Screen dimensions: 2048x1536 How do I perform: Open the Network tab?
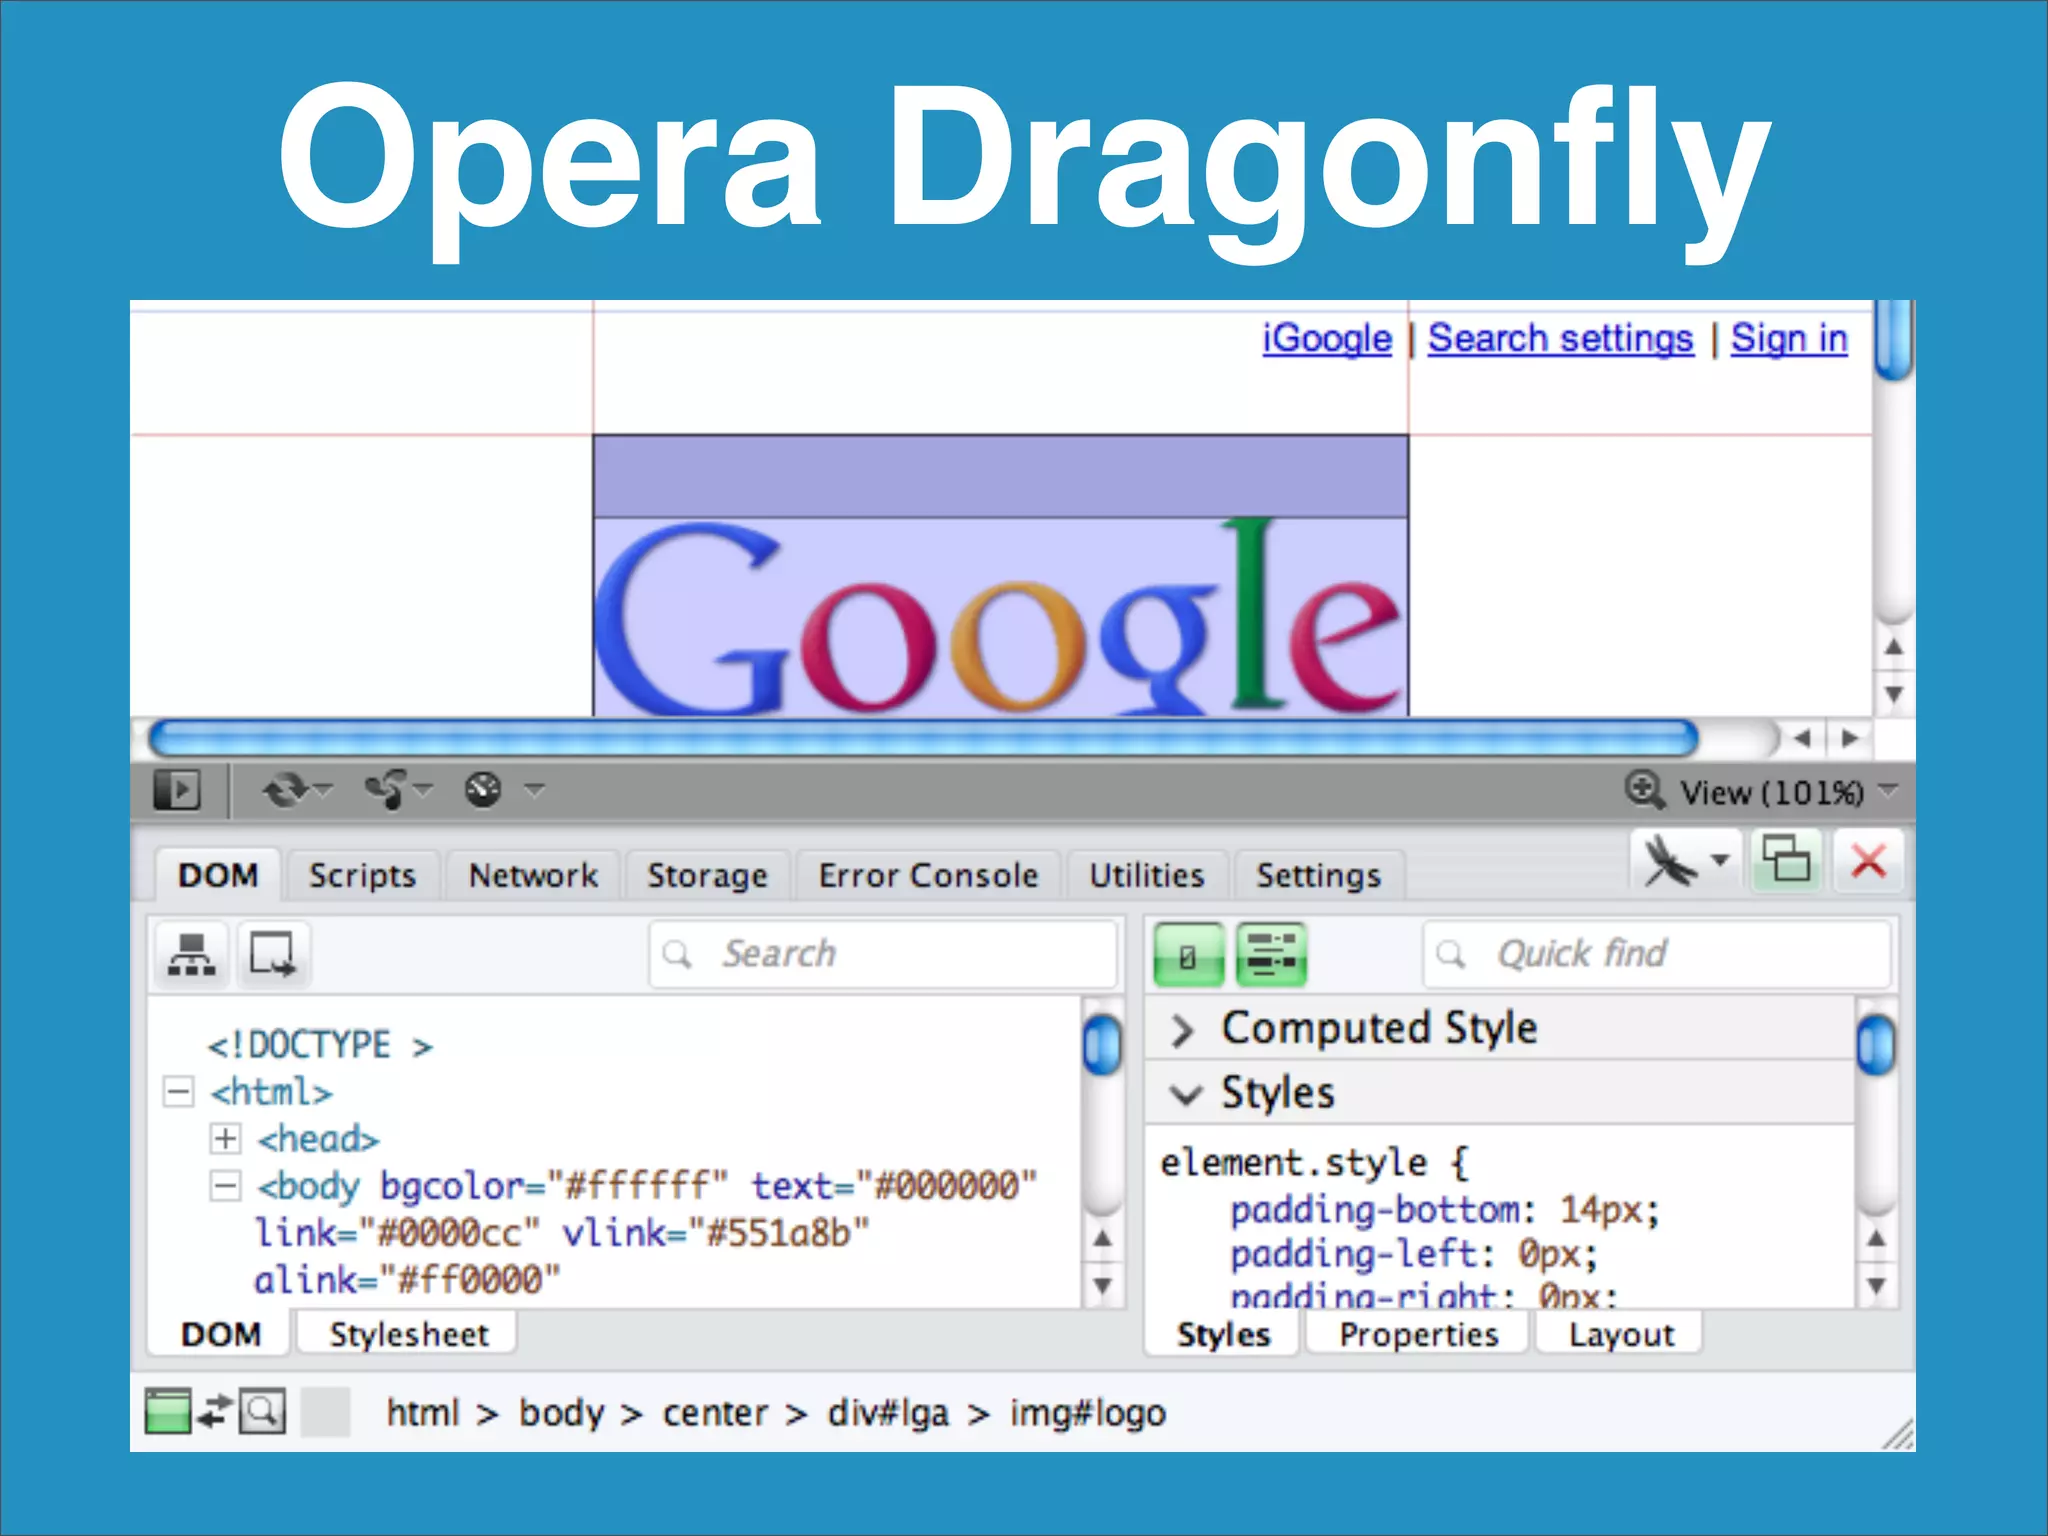point(533,875)
